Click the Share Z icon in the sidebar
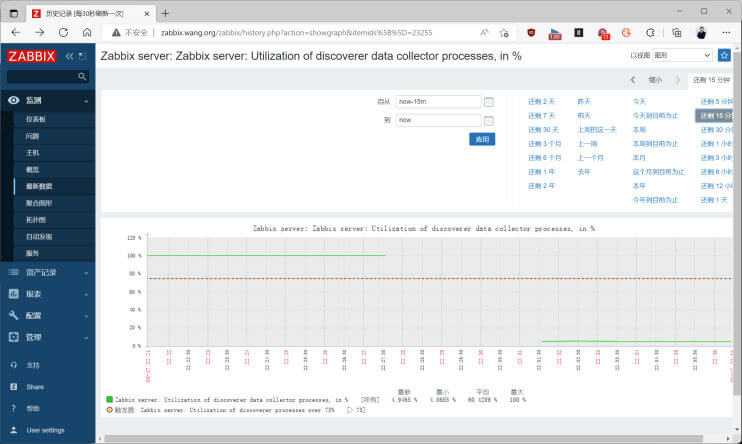Image resolution: width=742 pixels, height=444 pixels. pos(14,387)
